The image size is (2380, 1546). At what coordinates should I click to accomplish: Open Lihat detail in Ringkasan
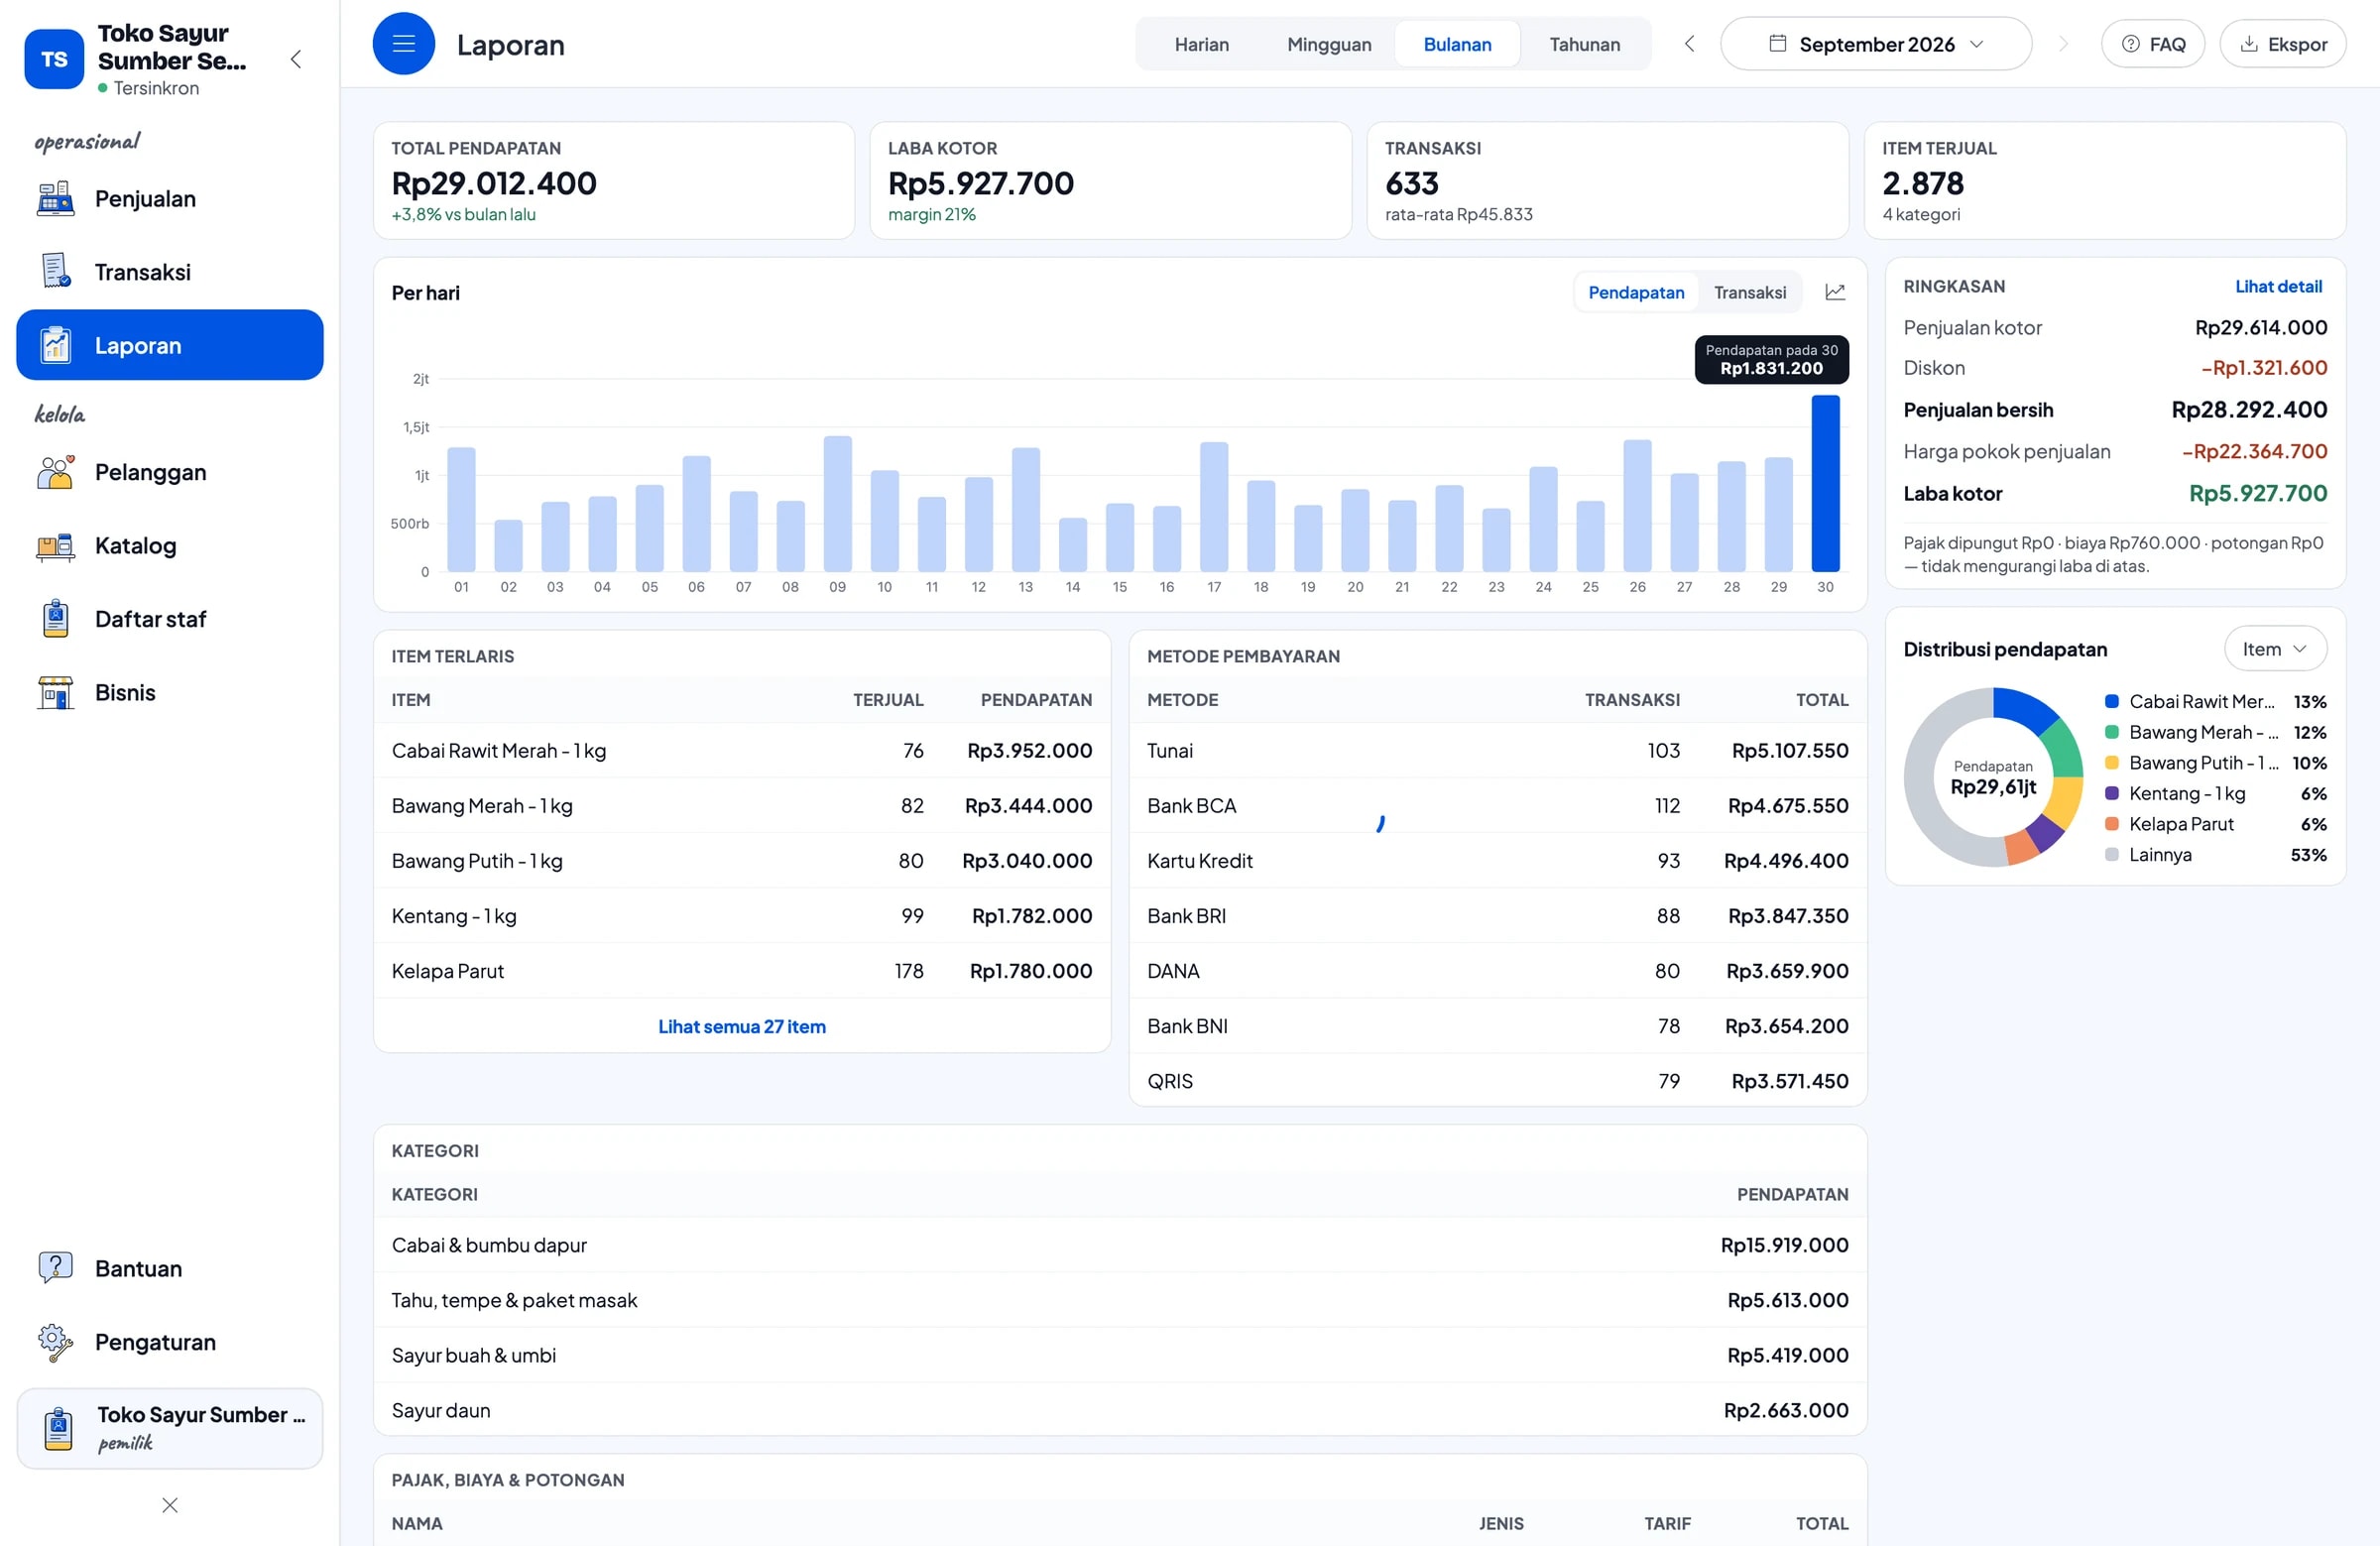2278,286
